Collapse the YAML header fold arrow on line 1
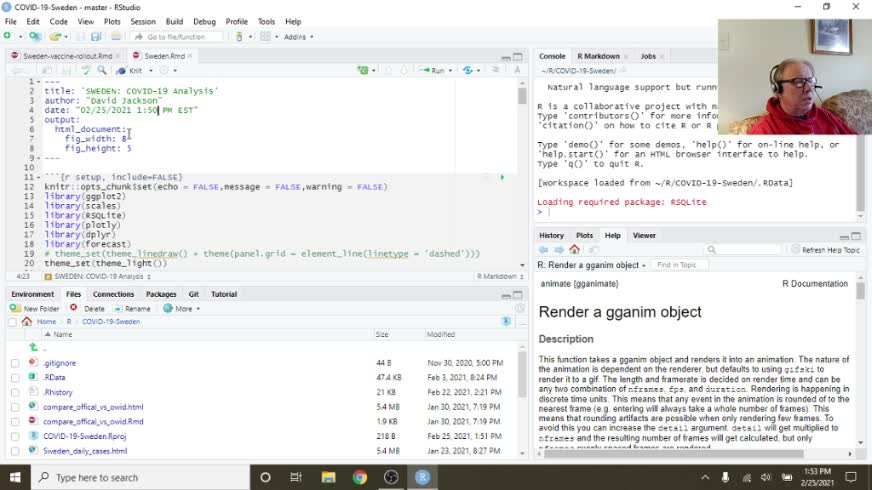The height and width of the screenshot is (490, 872). point(38,81)
